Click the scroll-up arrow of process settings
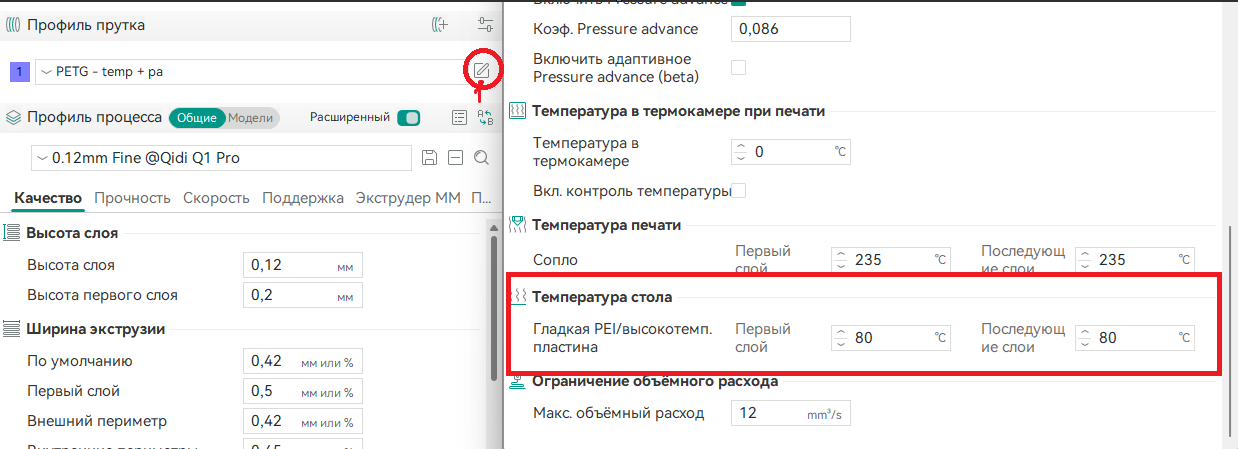The image size is (1238, 449). click(x=492, y=228)
